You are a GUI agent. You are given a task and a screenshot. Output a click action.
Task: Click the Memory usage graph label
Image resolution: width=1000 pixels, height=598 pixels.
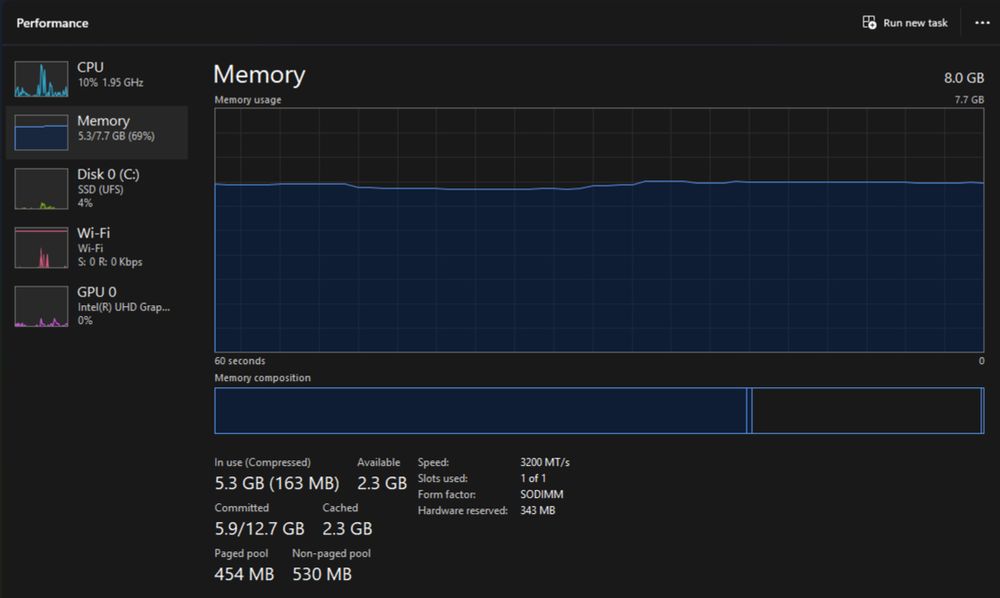[x=247, y=99]
